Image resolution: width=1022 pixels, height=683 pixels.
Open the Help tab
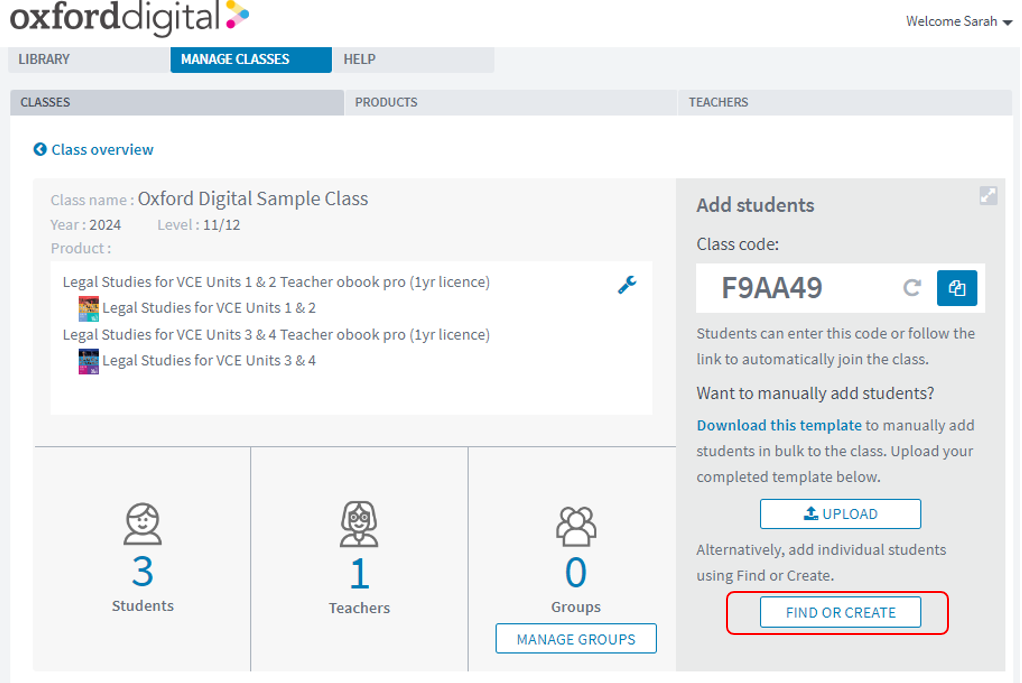(x=413, y=59)
